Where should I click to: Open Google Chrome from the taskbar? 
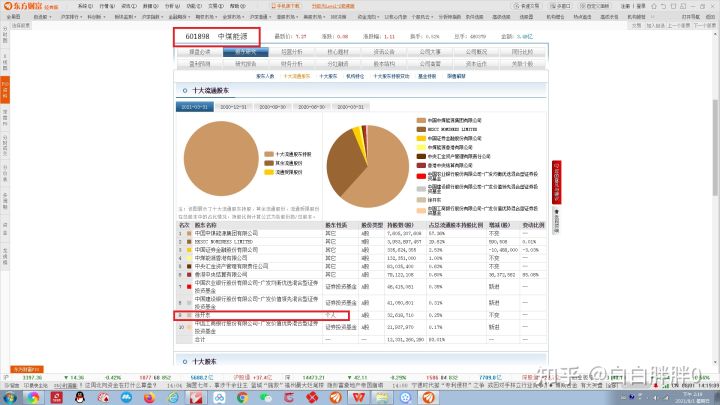point(242,398)
